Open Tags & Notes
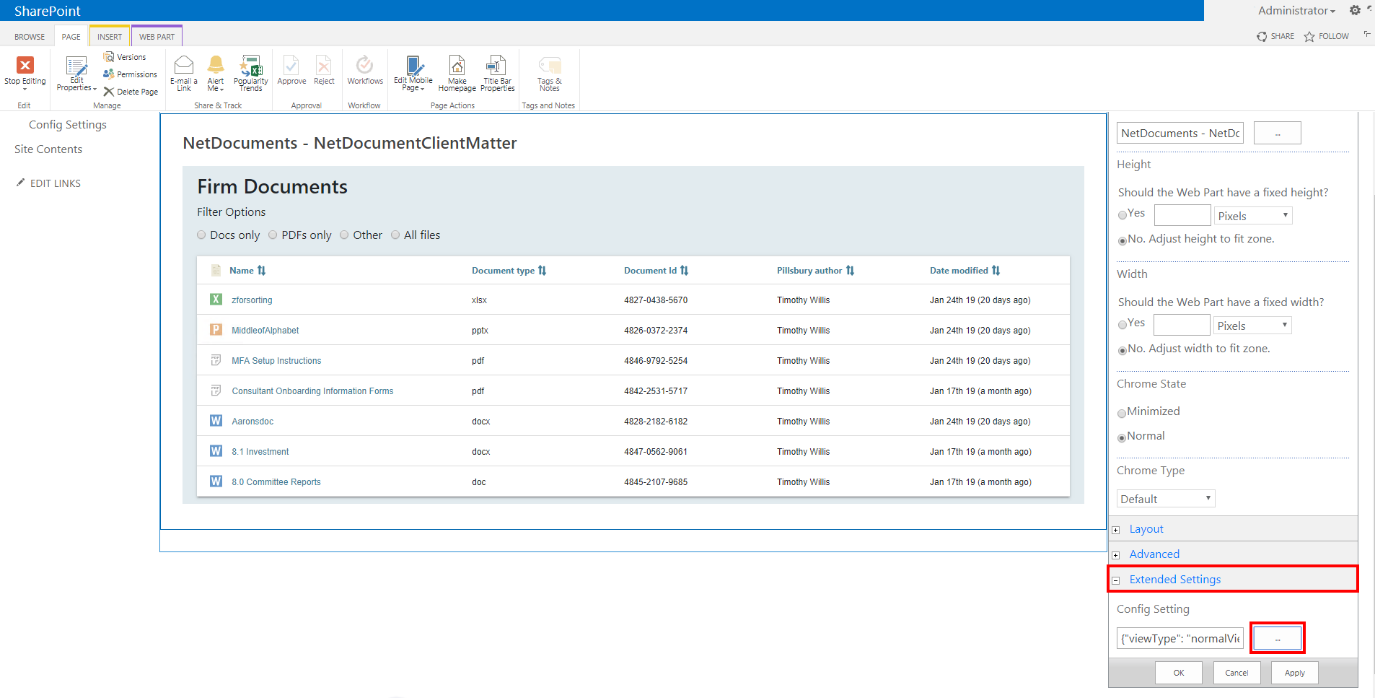 [x=549, y=74]
